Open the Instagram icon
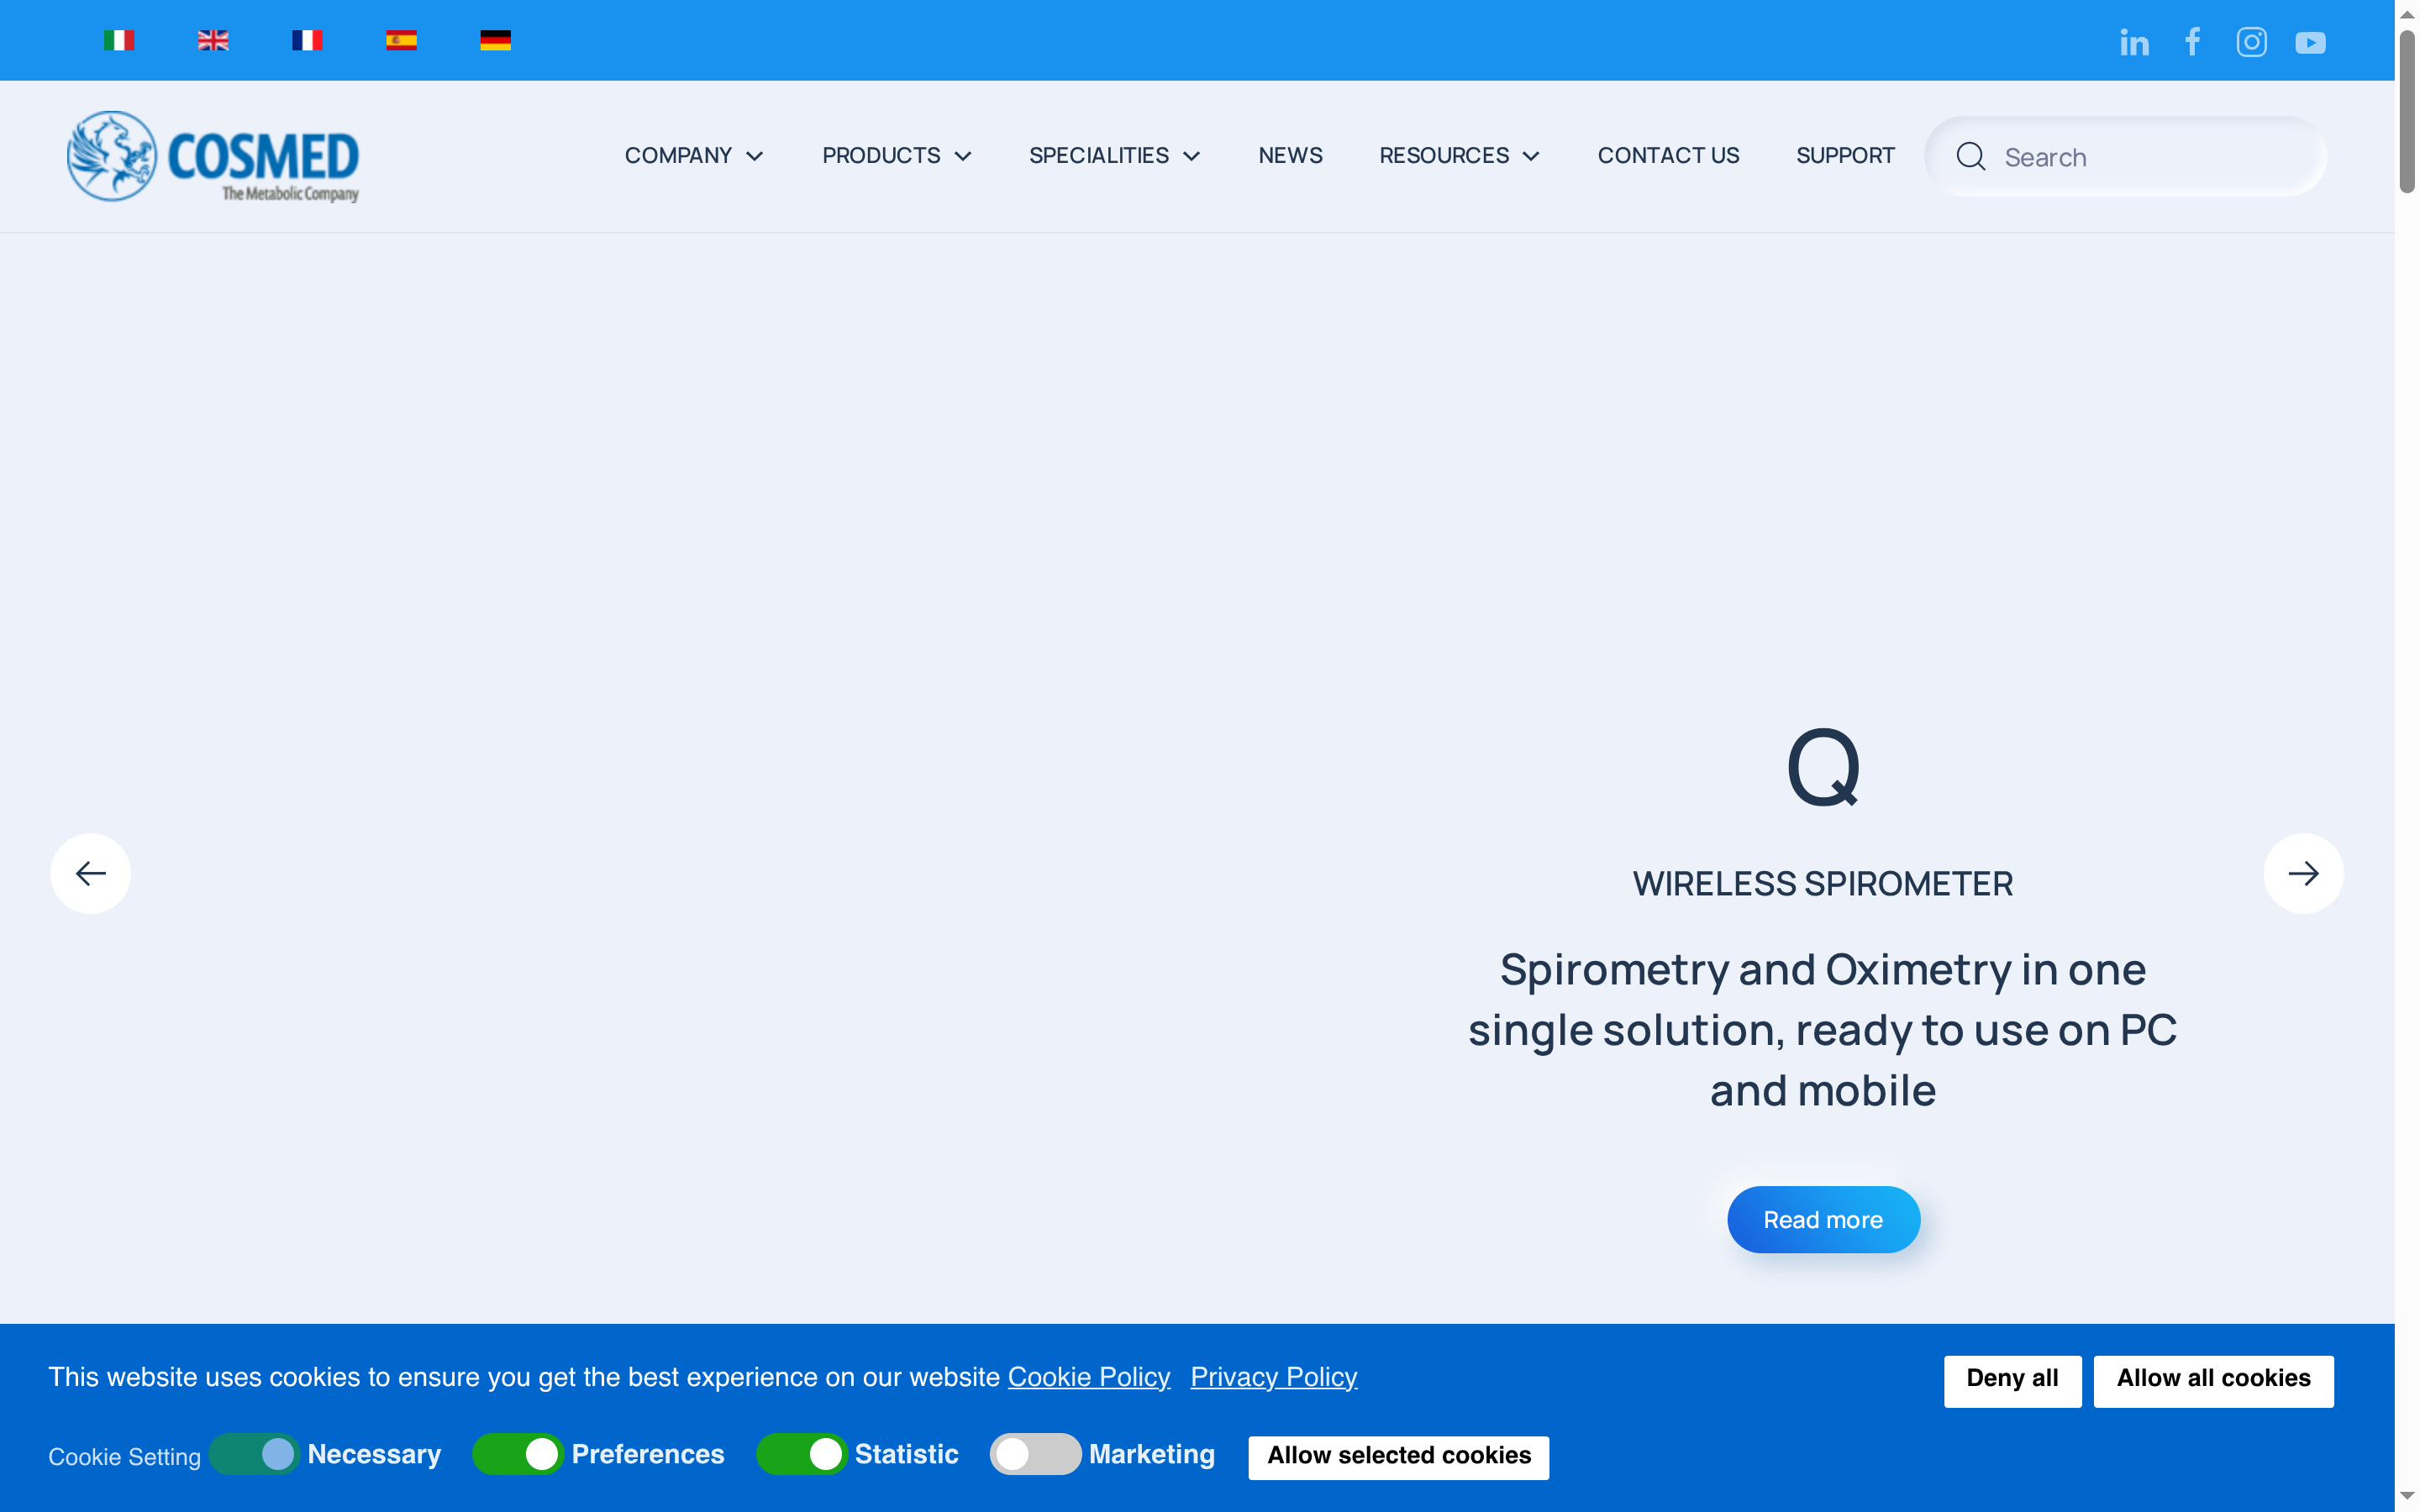This screenshot has height=1512, width=2420. tap(2251, 41)
